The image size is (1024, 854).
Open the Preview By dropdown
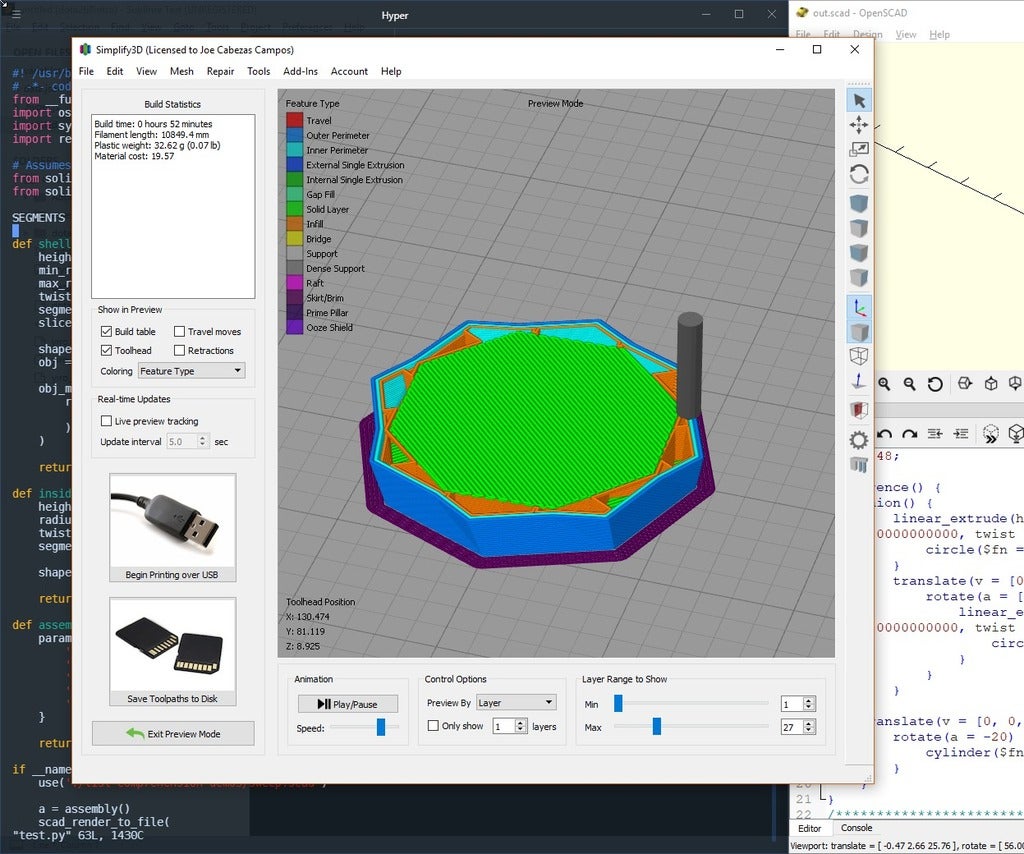(x=516, y=701)
